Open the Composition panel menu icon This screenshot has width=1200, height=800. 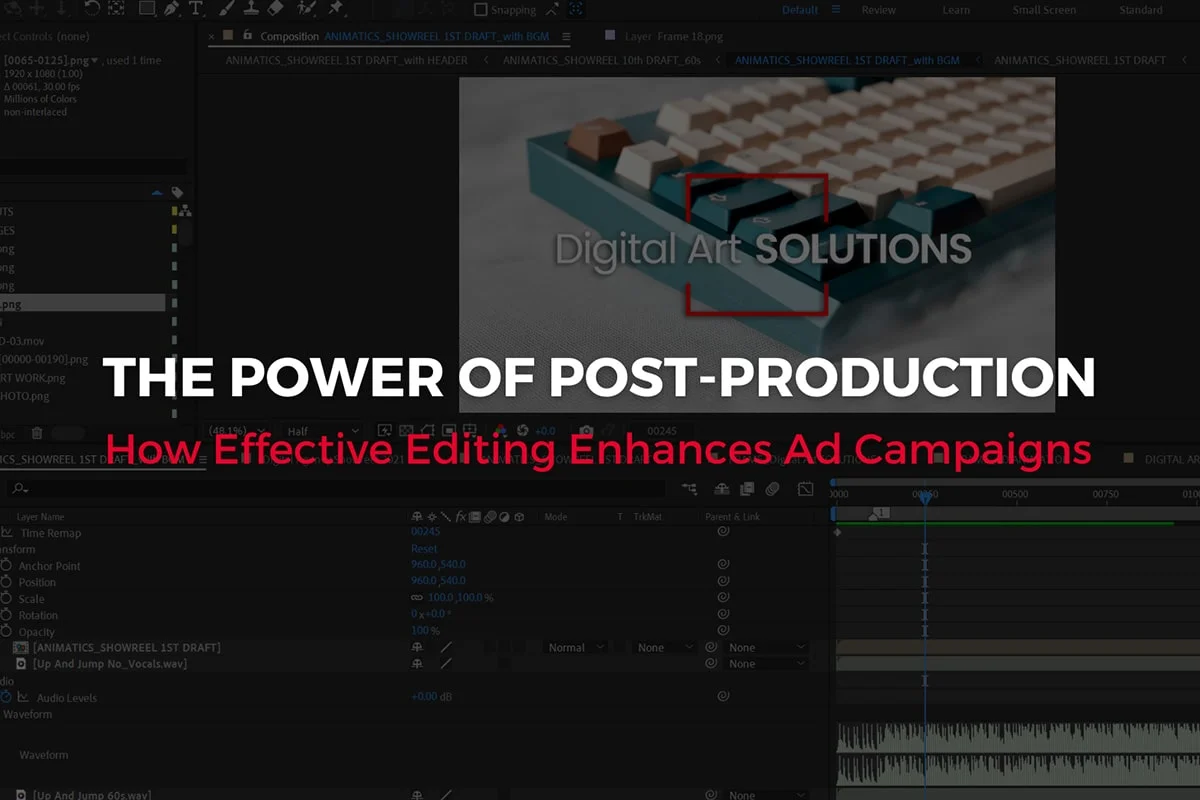pyautogui.click(x=566, y=36)
